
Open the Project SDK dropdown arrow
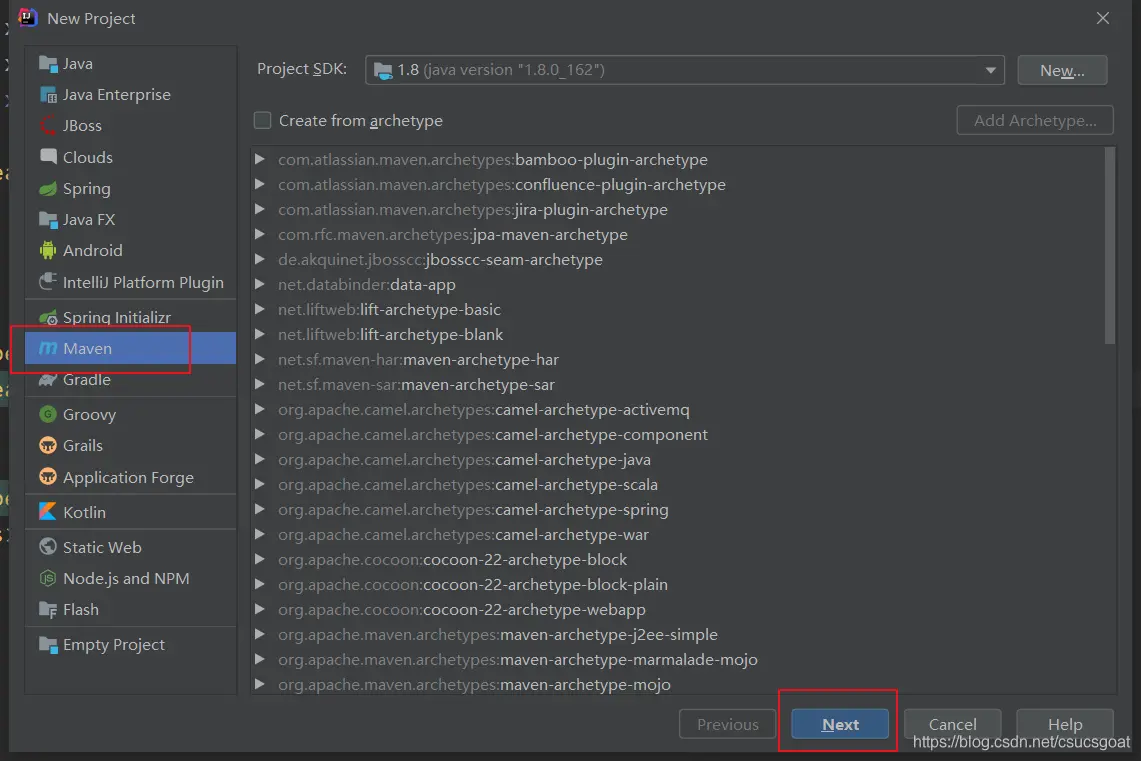click(x=990, y=71)
